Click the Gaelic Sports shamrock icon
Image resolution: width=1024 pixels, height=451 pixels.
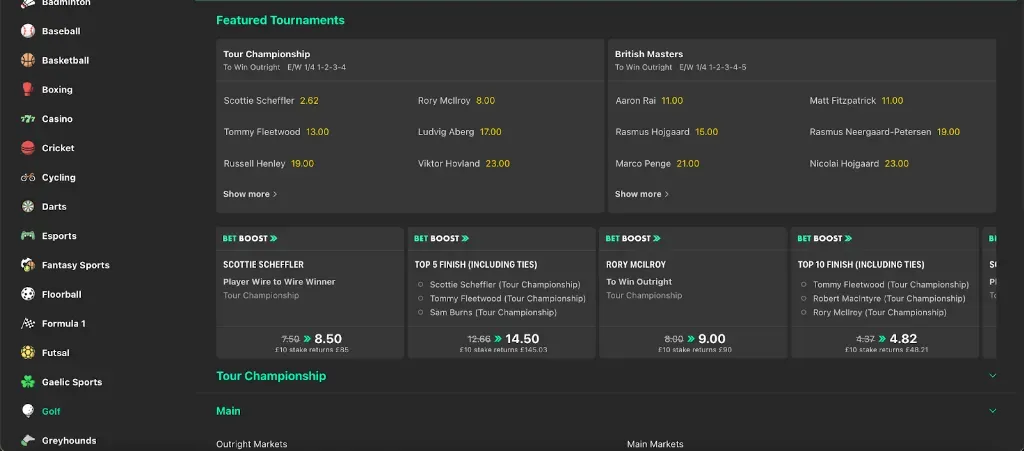[x=28, y=382]
